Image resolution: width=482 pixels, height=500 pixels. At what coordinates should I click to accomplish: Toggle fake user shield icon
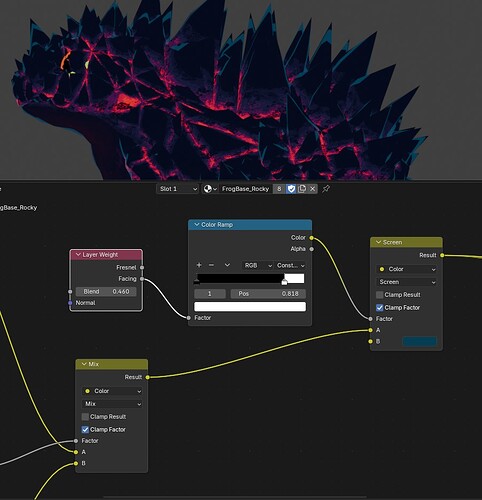pos(291,189)
